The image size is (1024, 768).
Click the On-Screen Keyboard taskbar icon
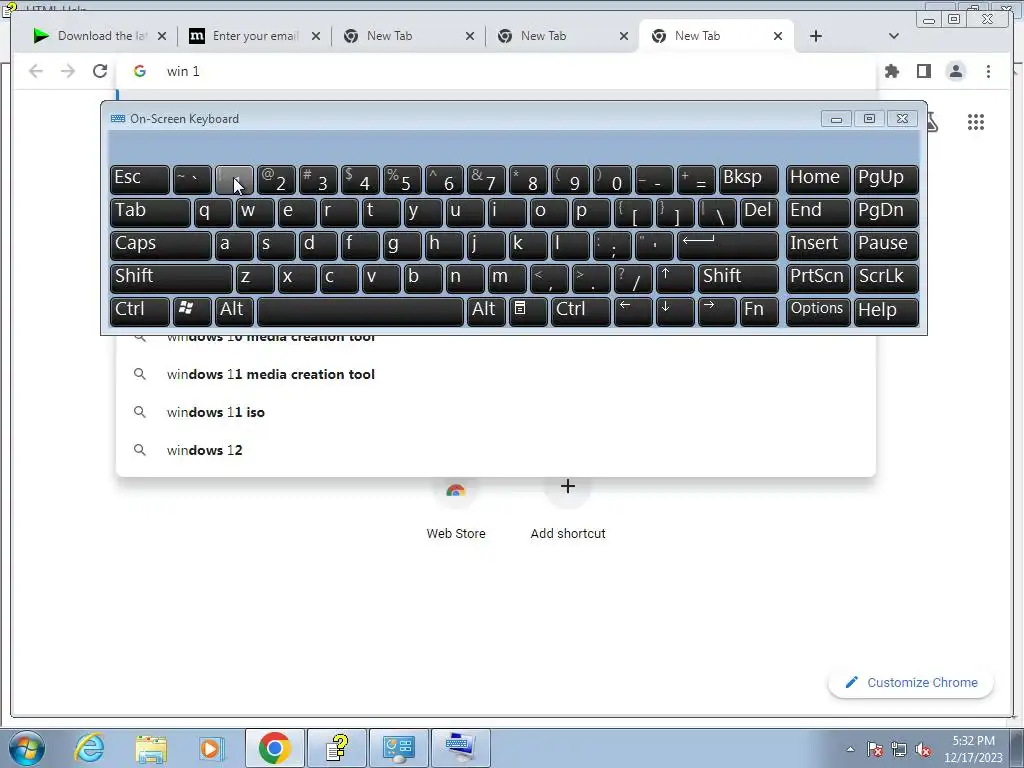click(x=460, y=748)
